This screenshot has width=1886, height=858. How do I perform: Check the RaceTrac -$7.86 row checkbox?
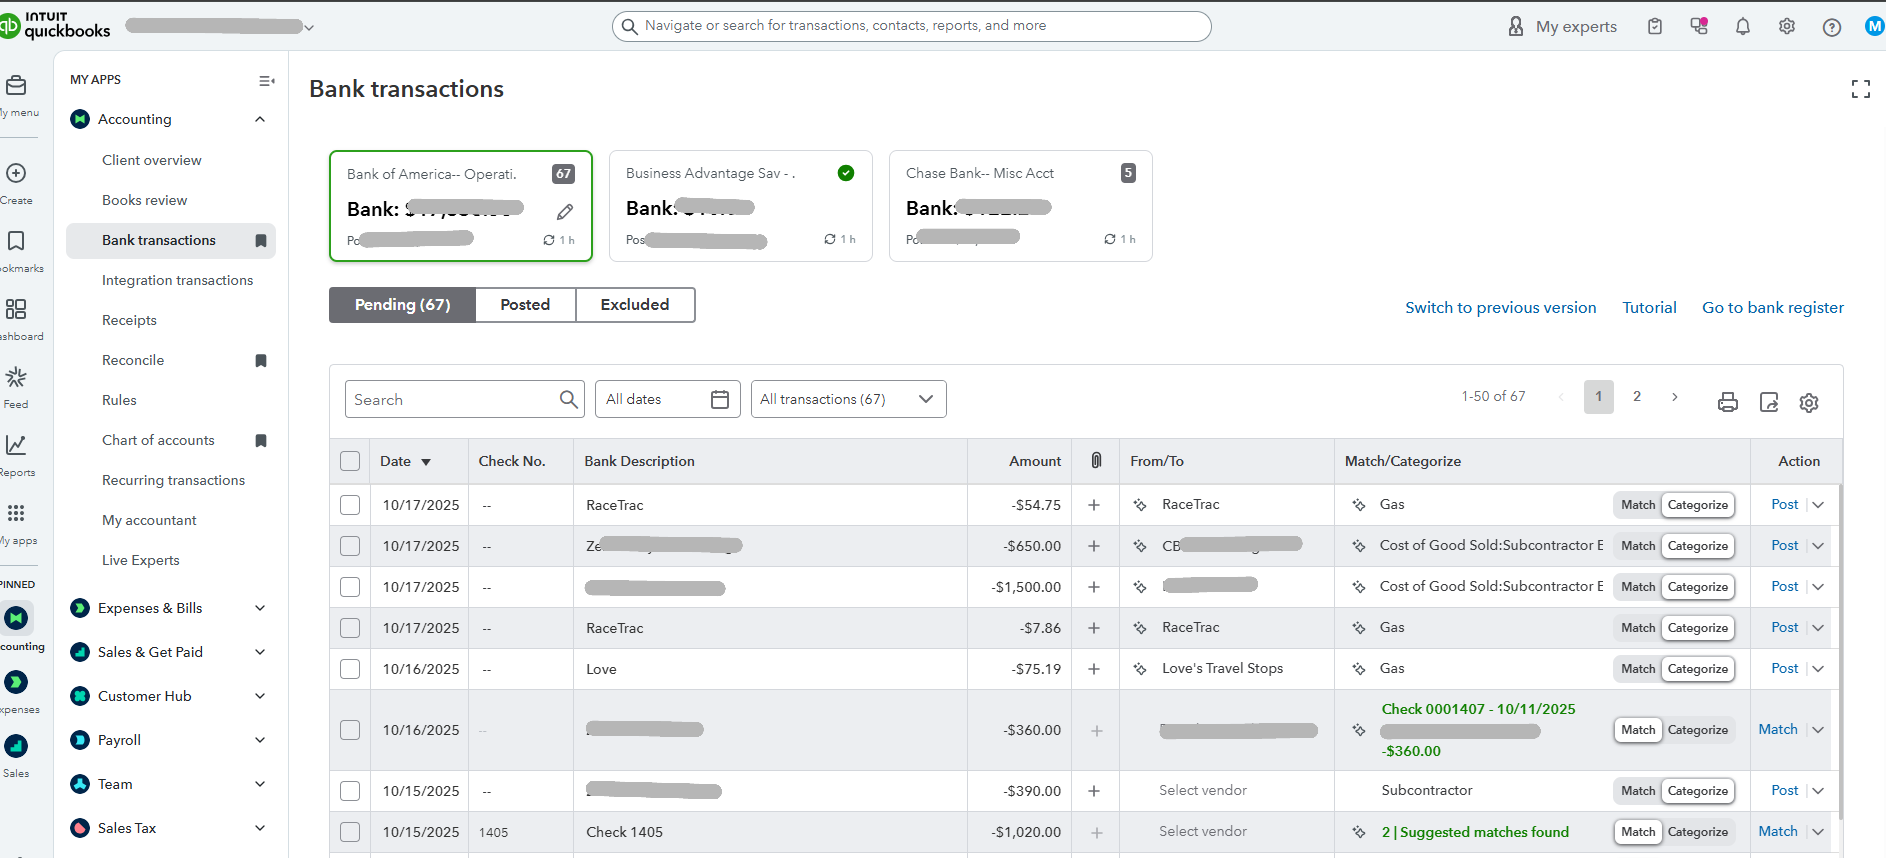(x=350, y=628)
